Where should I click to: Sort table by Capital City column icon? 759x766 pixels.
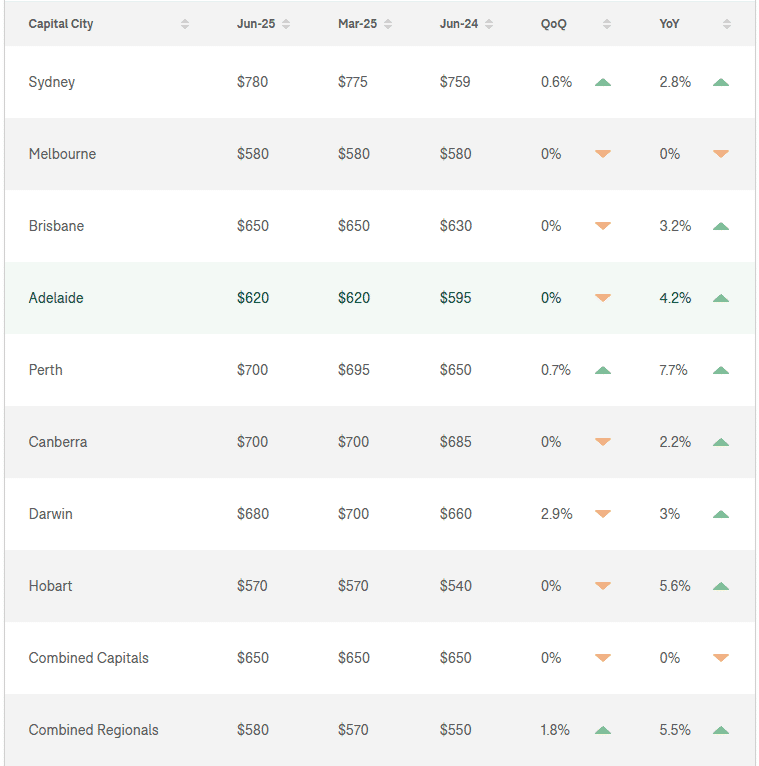[x=185, y=24]
